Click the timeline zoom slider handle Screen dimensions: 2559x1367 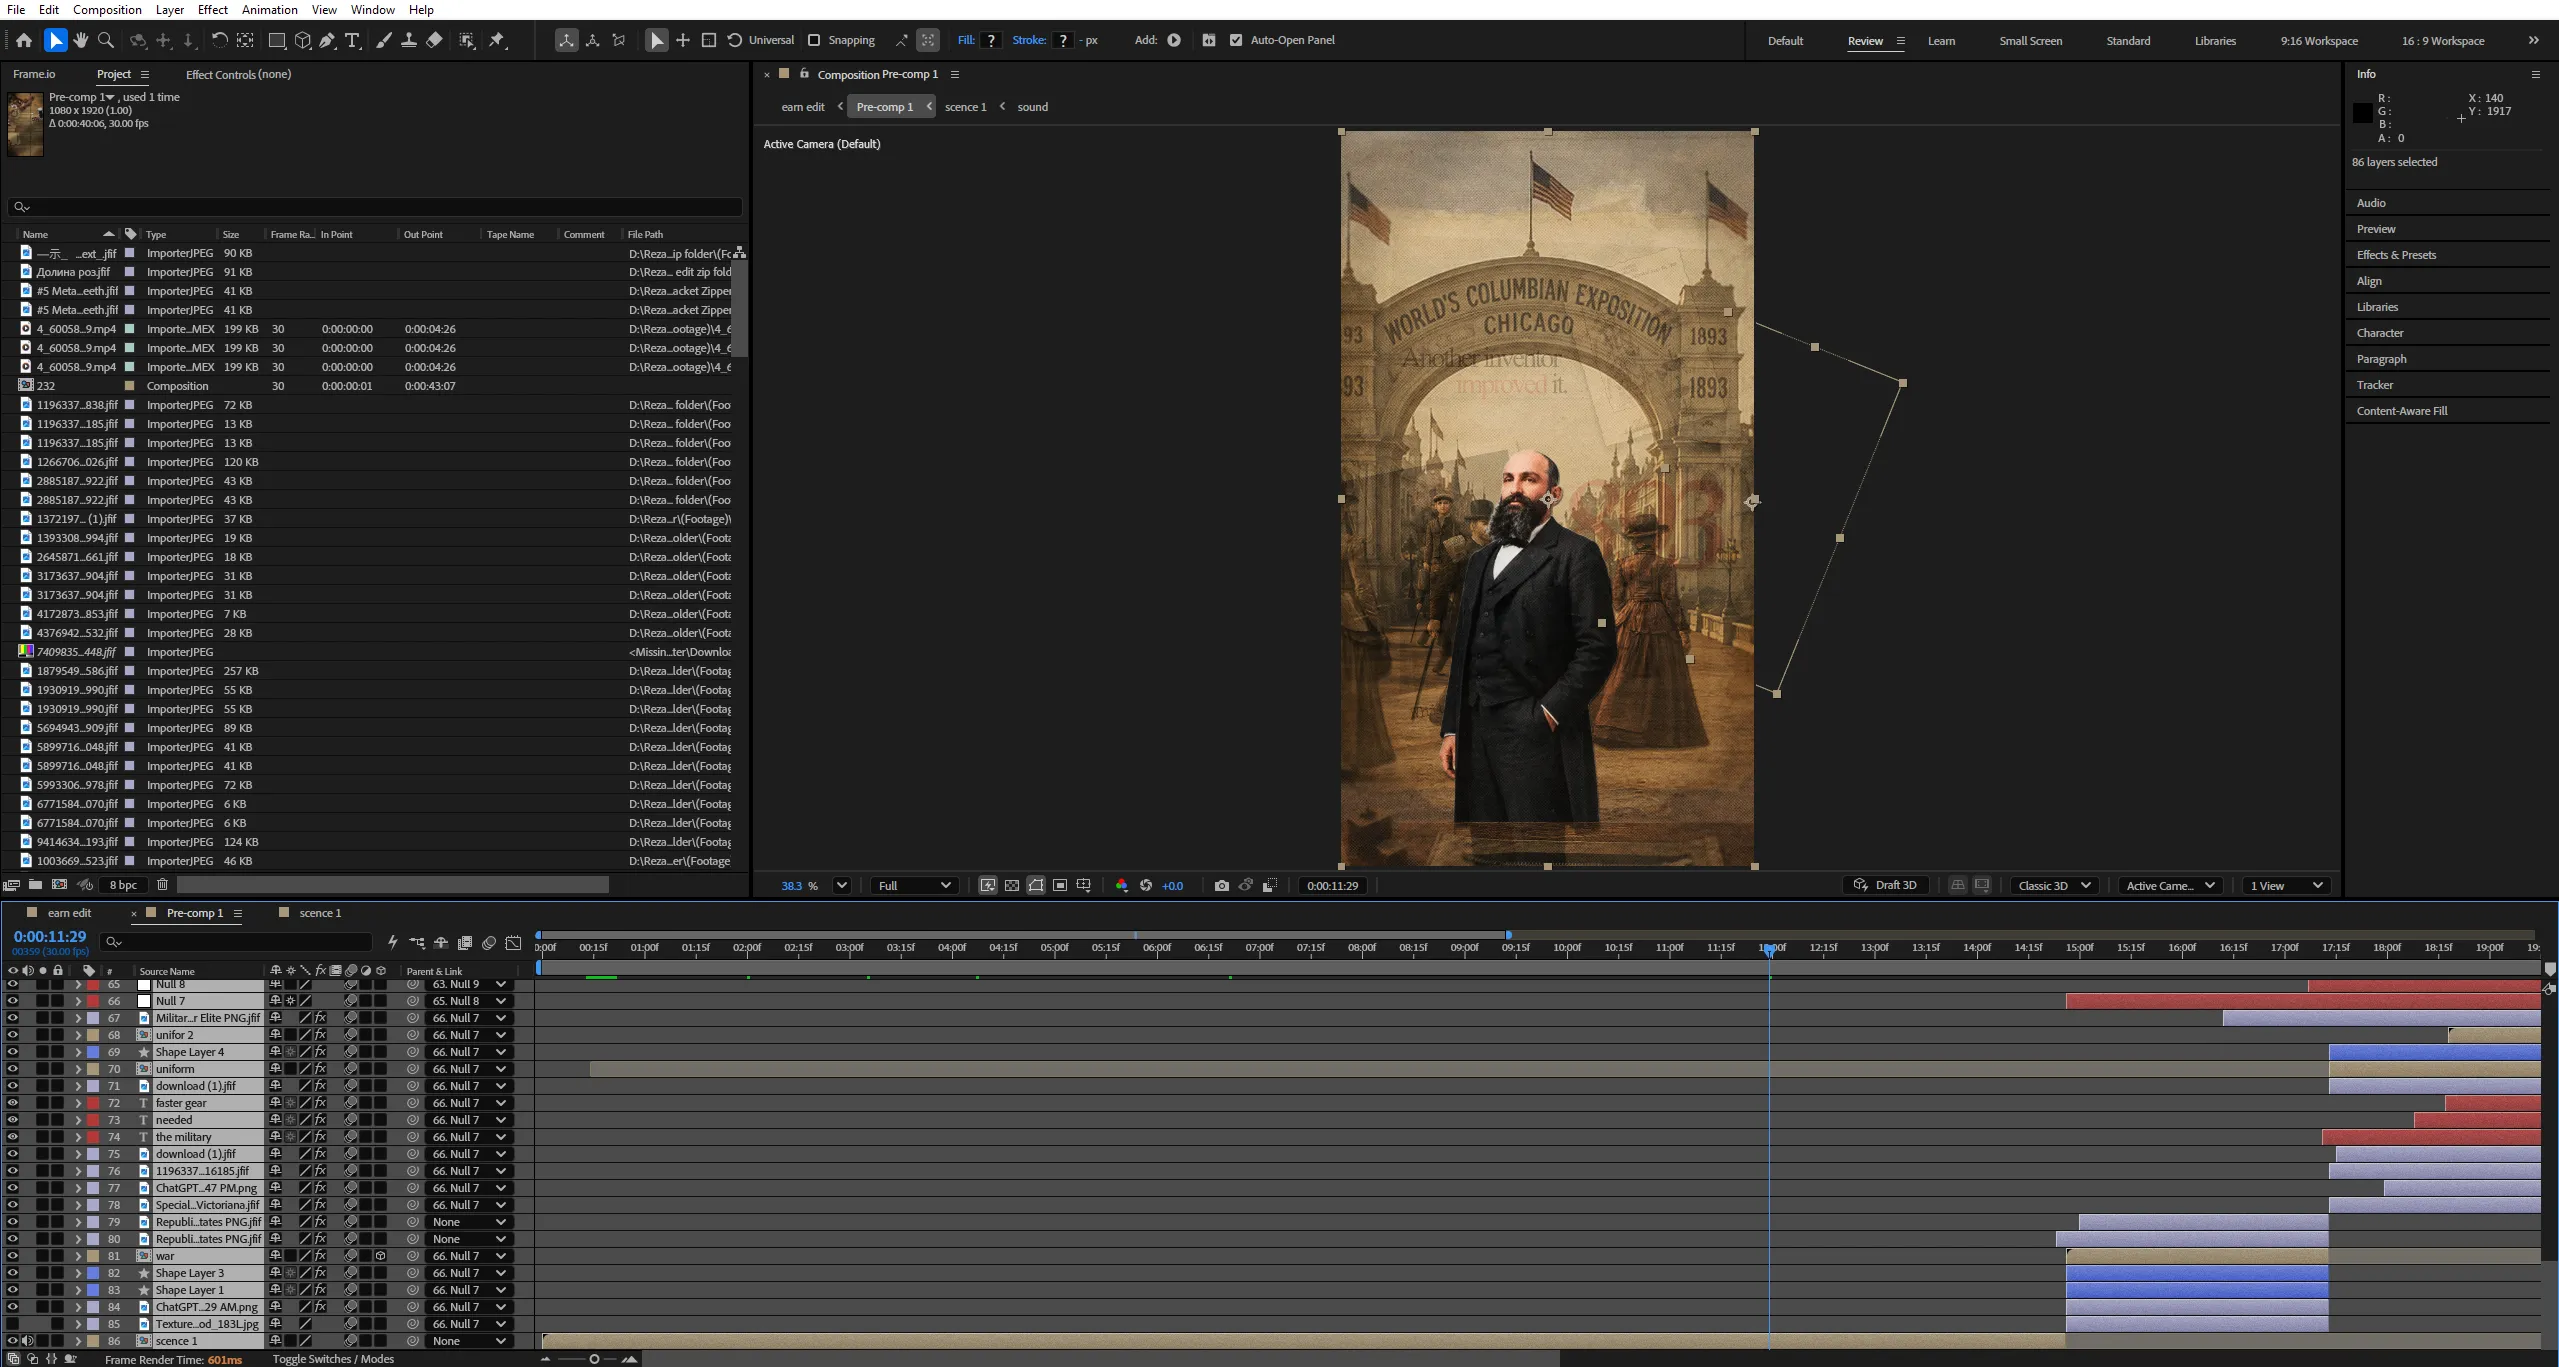pos(594,1359)
